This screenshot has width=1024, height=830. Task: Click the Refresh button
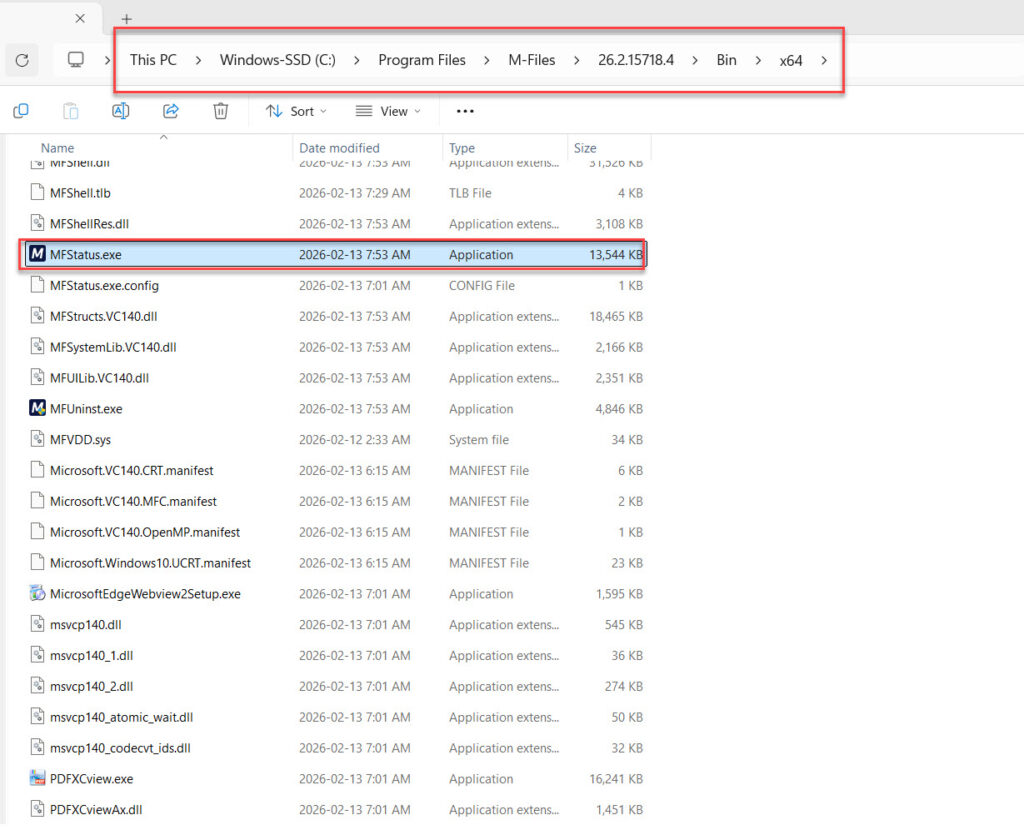click(x=22, y=60)
